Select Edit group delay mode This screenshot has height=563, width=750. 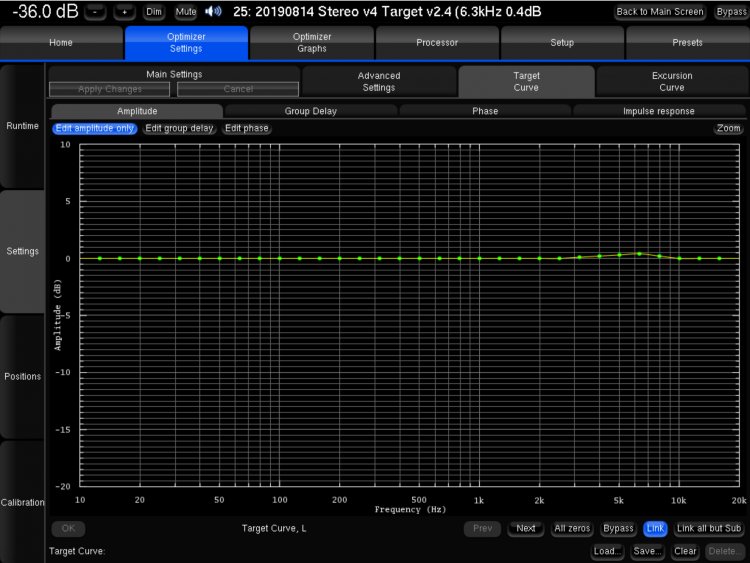[180, 128]
